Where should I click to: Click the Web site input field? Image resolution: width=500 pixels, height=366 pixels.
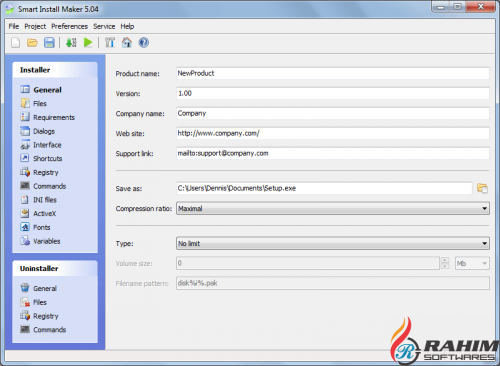[x=333, y=133]
